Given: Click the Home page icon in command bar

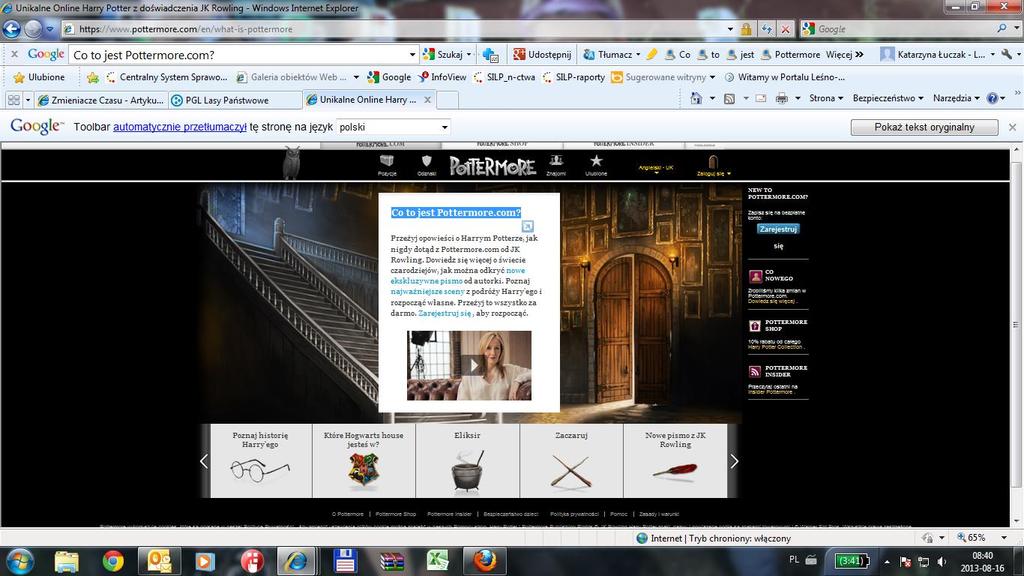Looking at the screenshot, I should point(696,98).
